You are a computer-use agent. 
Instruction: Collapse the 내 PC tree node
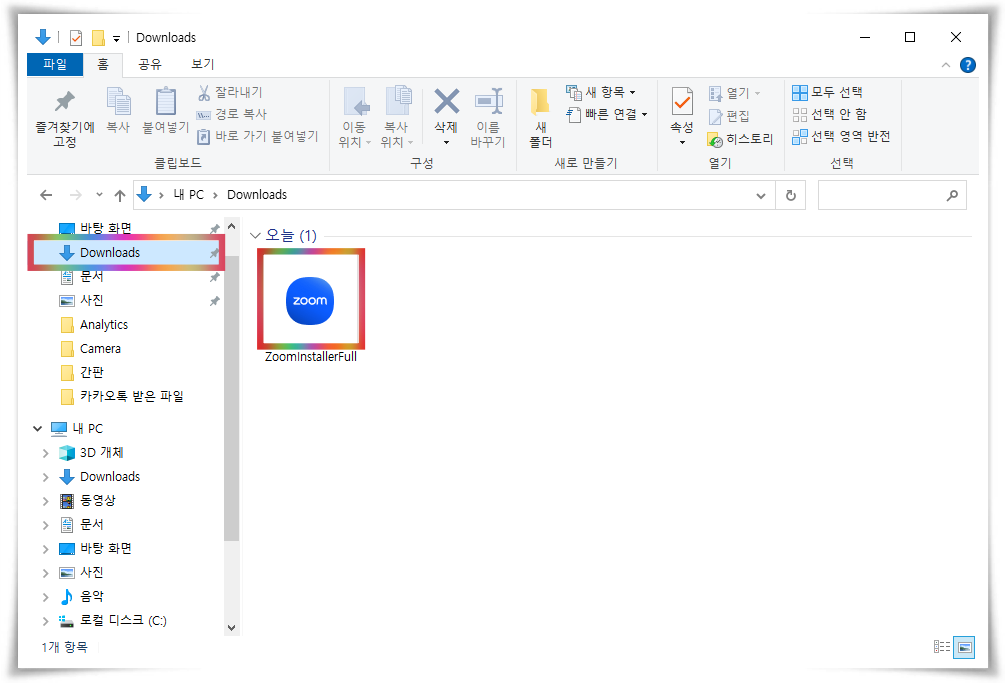(x=38, y=429)
